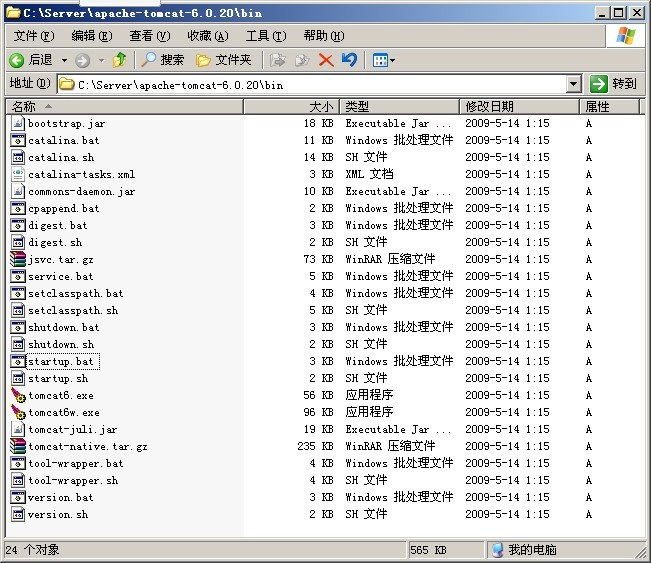
Task: Go up one folder level
Action: point(120,60)
